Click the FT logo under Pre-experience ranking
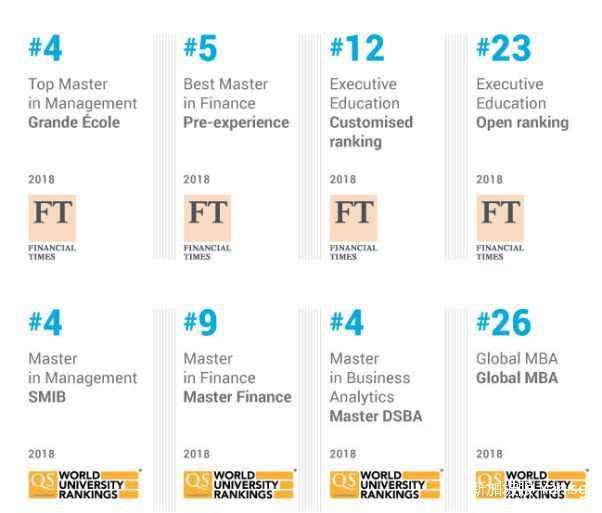Image resolution: width=602 pixels, height=513 pixels. click(207, 226)
